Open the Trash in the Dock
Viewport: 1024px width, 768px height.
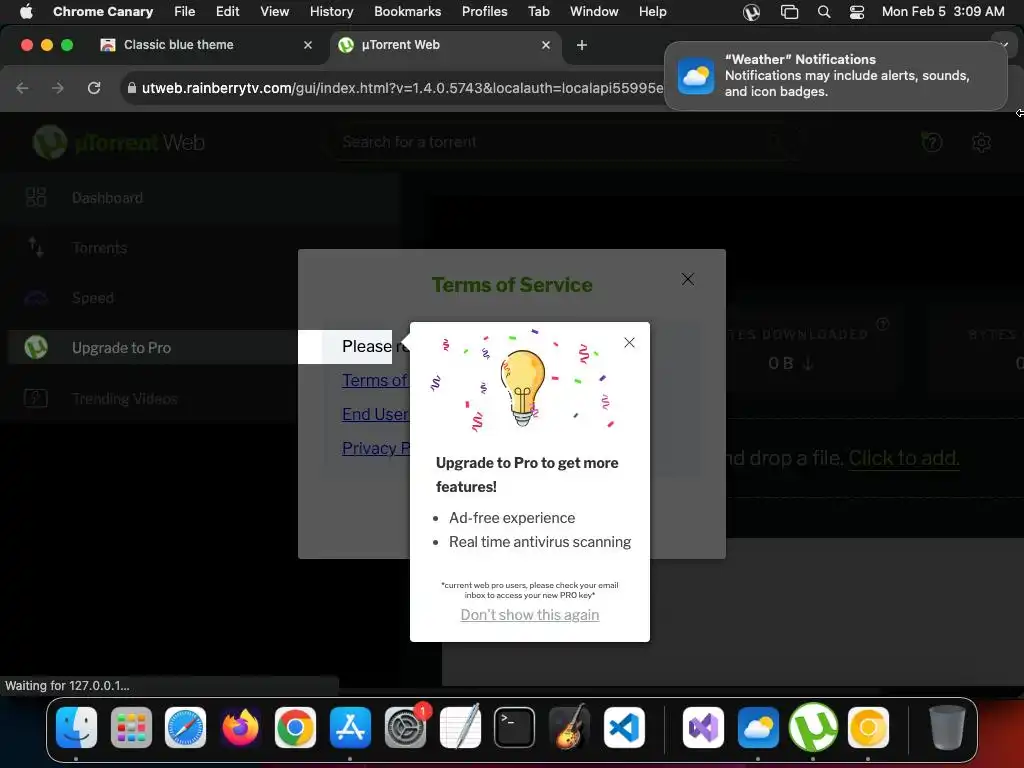click(x=946, y=728)
